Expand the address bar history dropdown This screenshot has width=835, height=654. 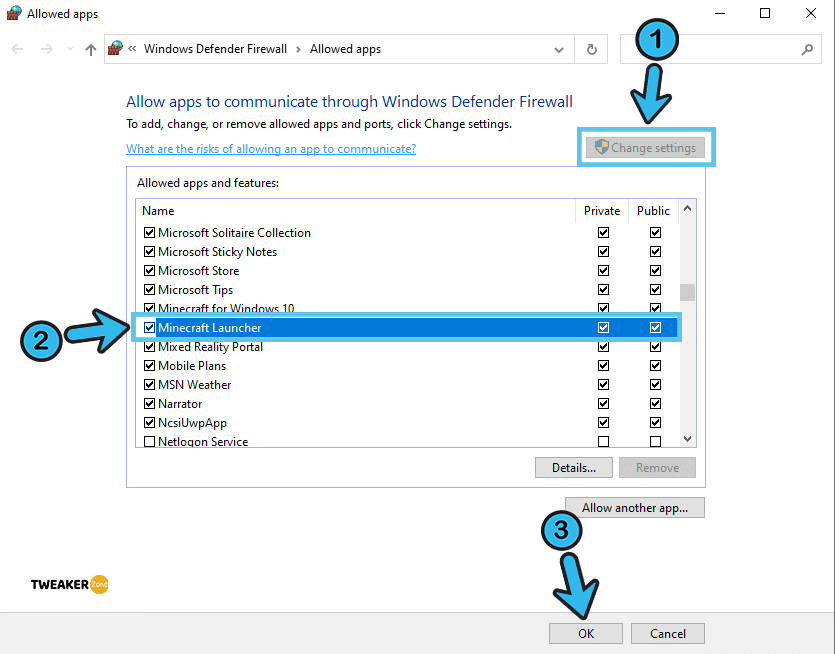(x=559, y=50)
